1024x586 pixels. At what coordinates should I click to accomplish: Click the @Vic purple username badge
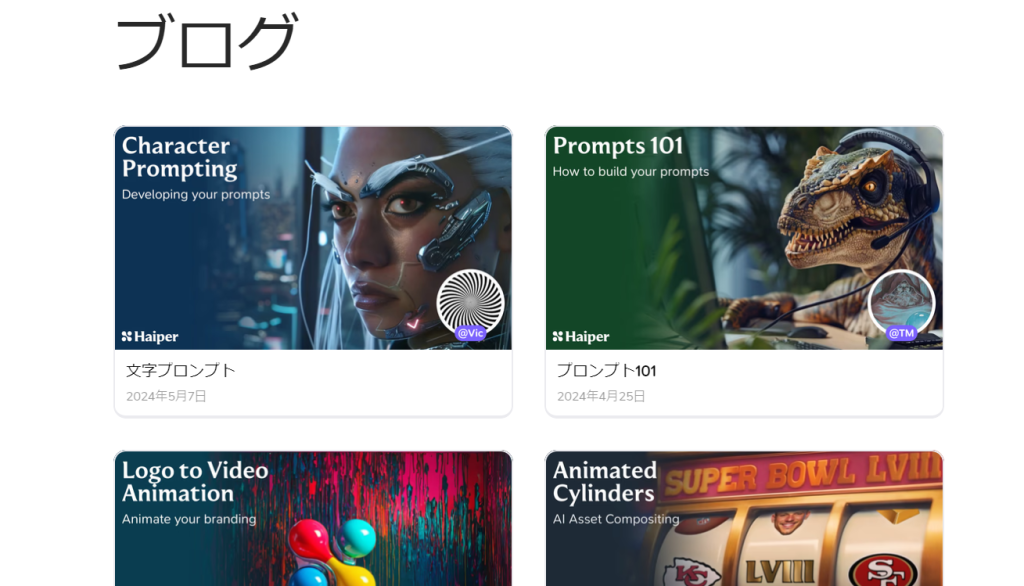pos(470,333)
